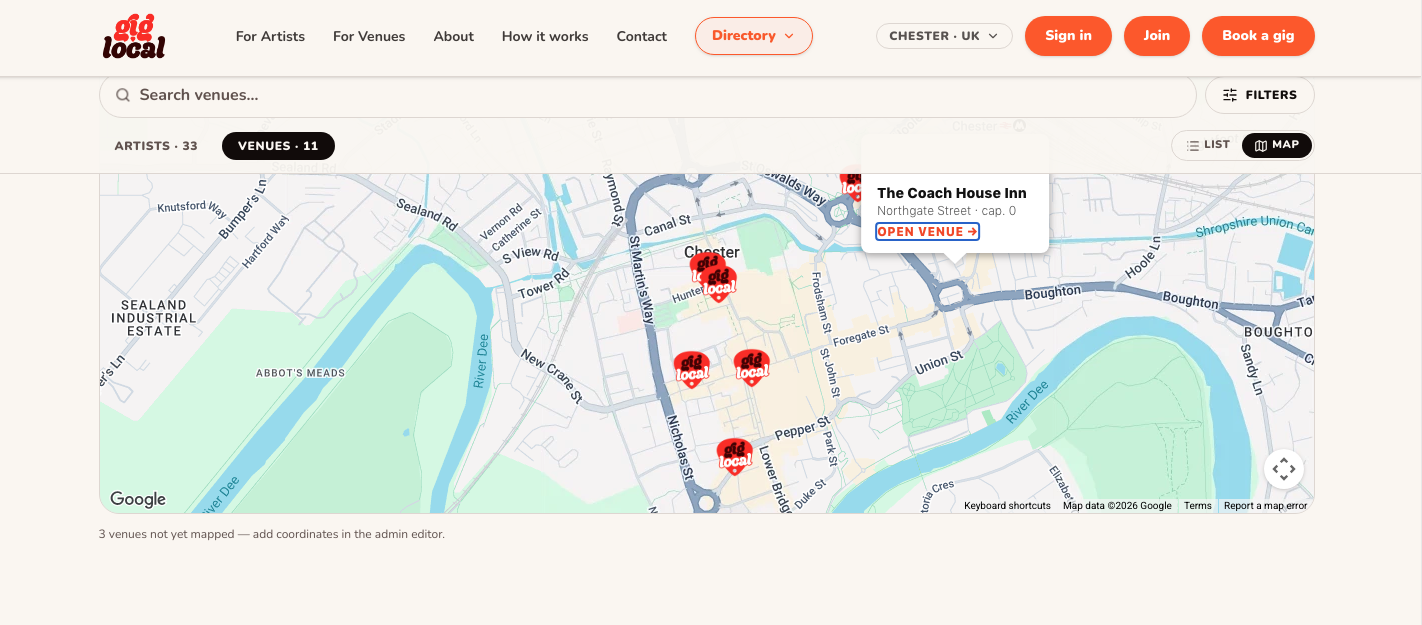Click the gig local logo

point(134,36)
